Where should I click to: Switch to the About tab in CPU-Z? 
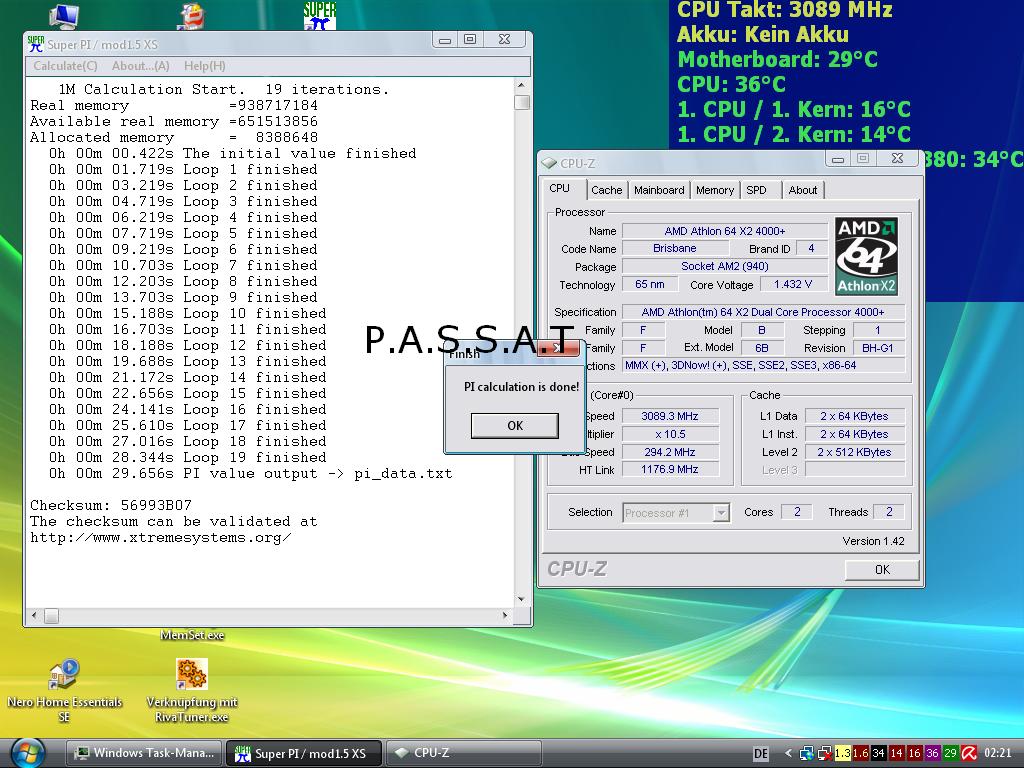coord(803,190)
